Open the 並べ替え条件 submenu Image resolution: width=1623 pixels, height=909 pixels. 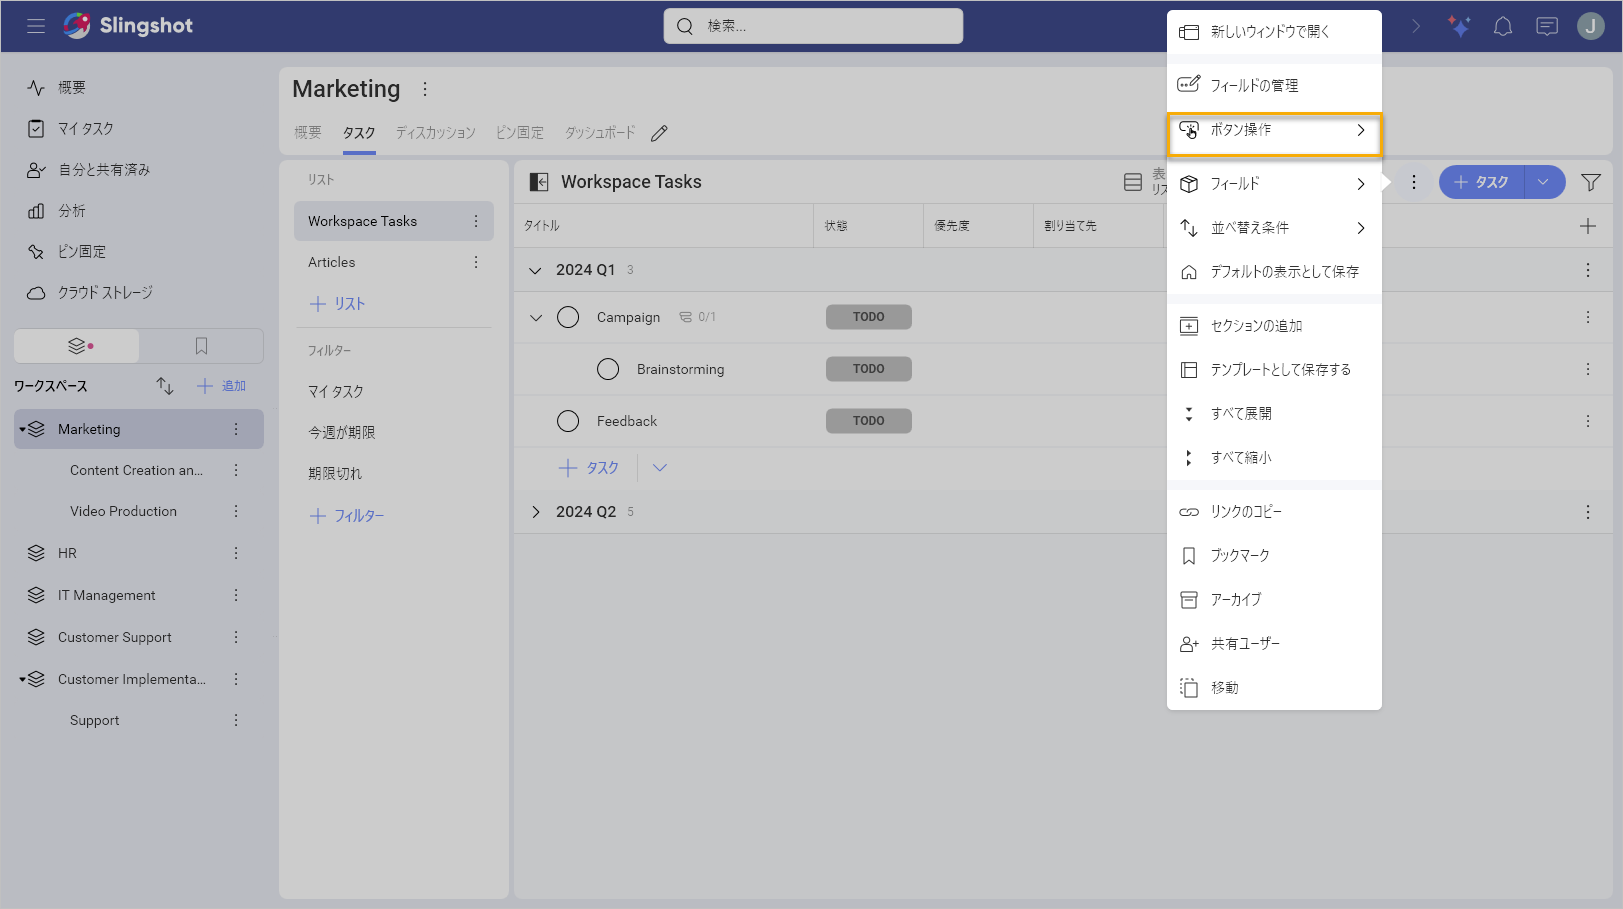(1274, 228)
